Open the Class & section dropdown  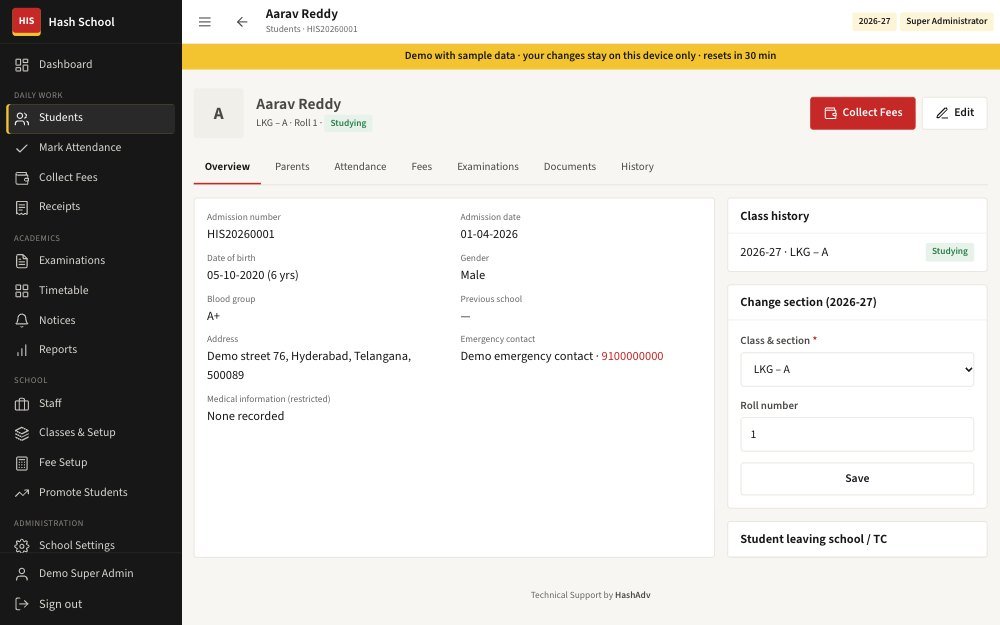coord(857,369)
